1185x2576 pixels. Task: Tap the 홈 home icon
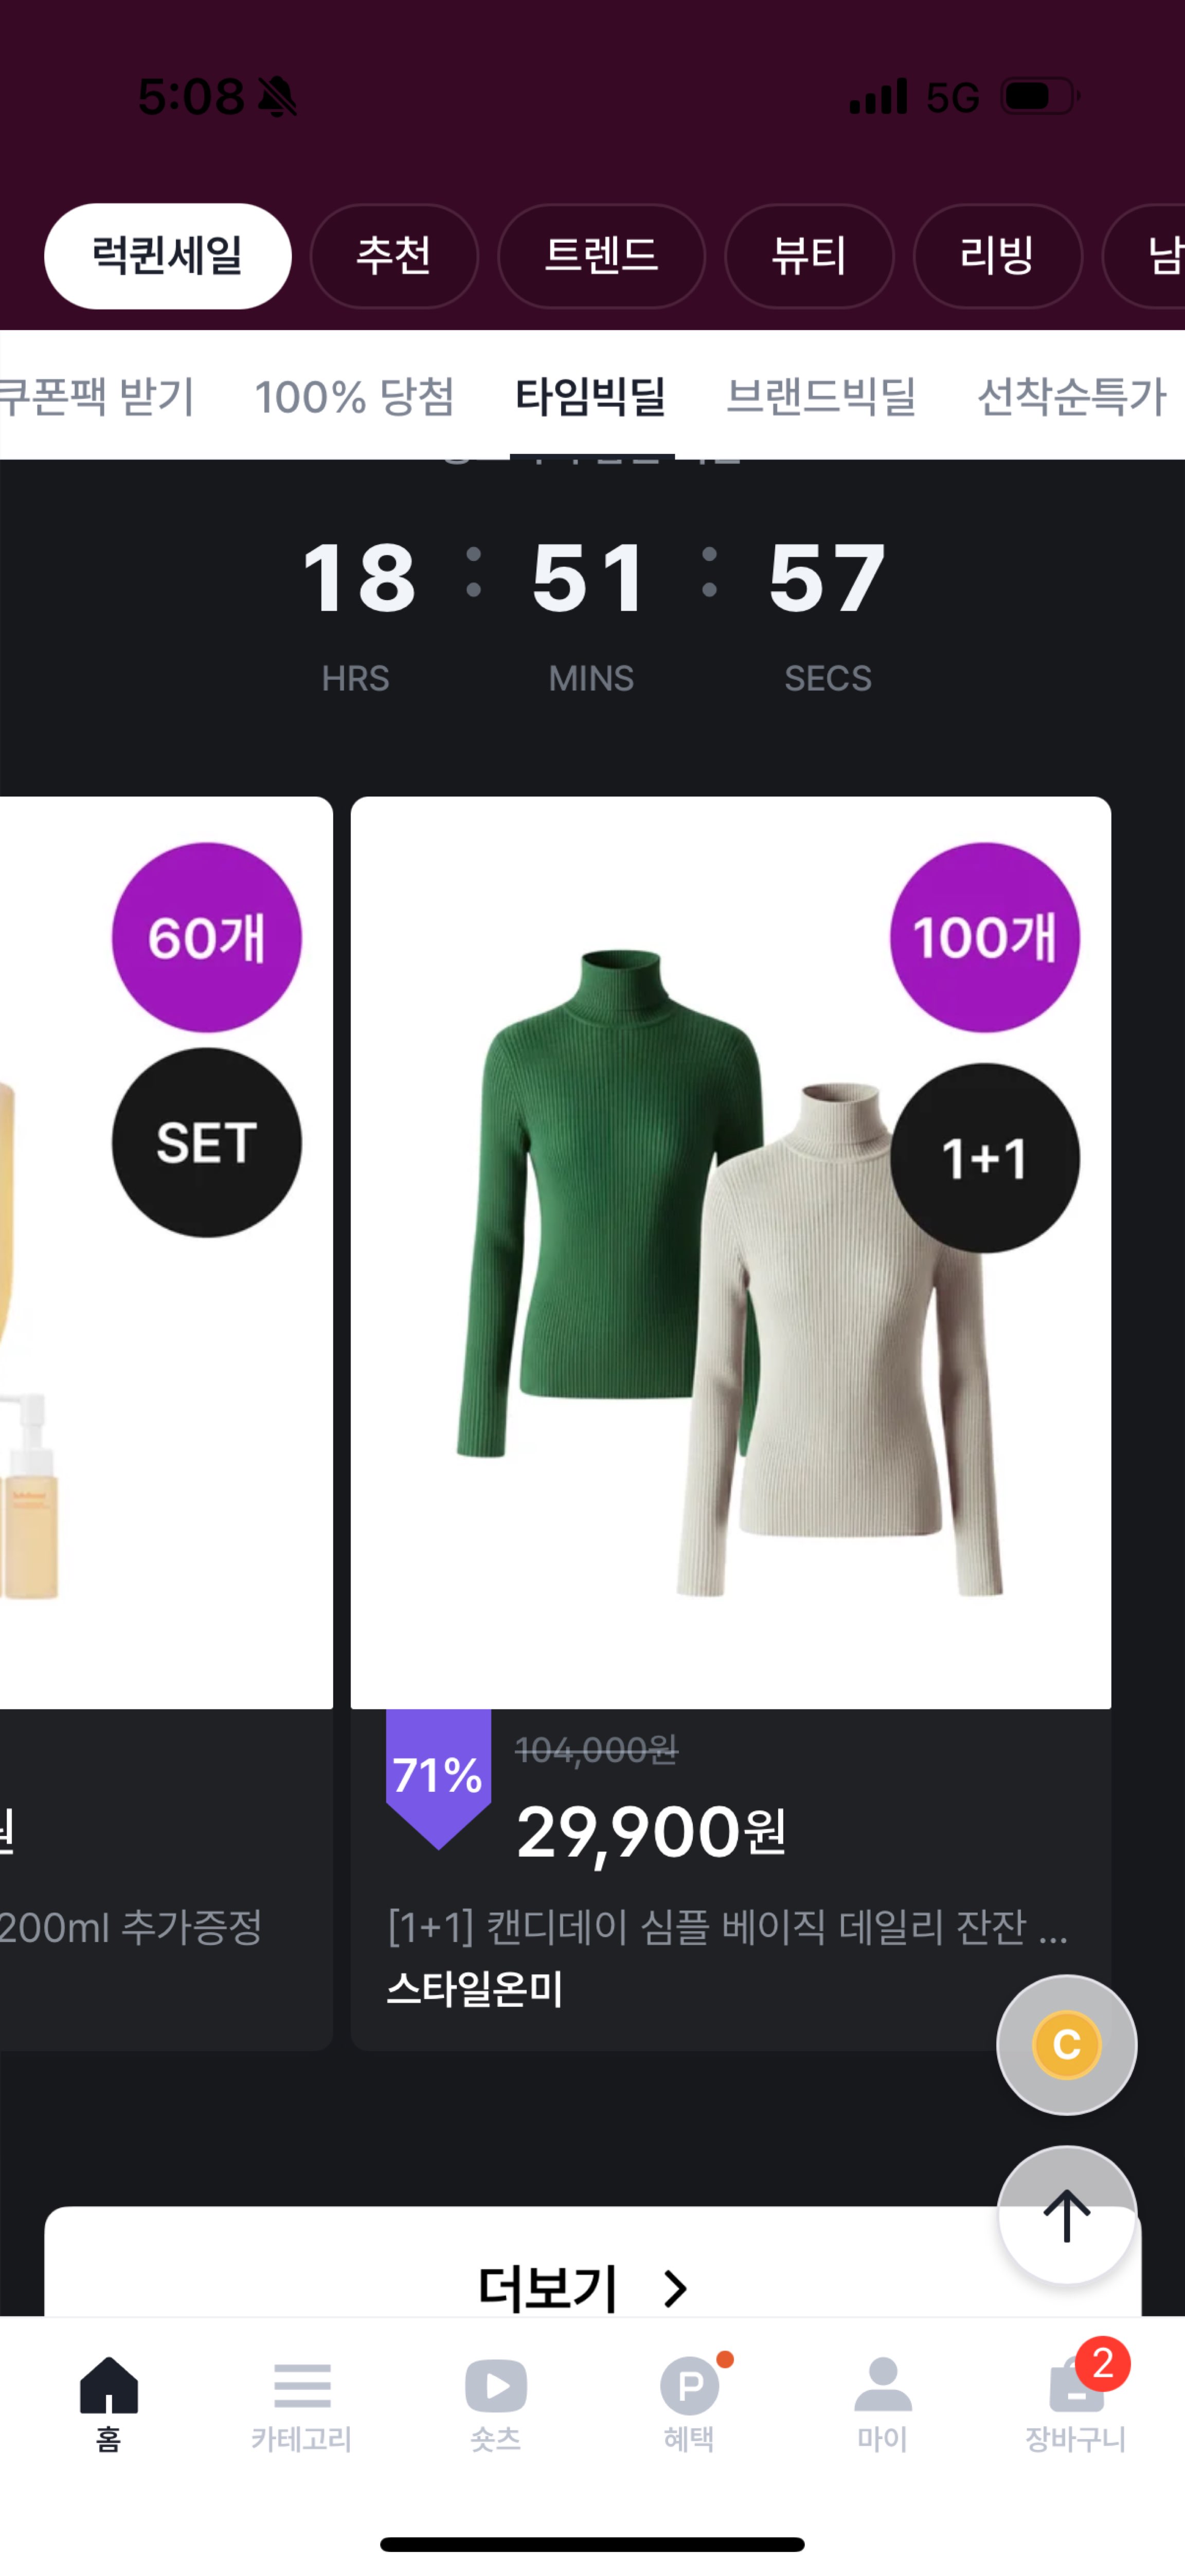[x=108, y=2385]
